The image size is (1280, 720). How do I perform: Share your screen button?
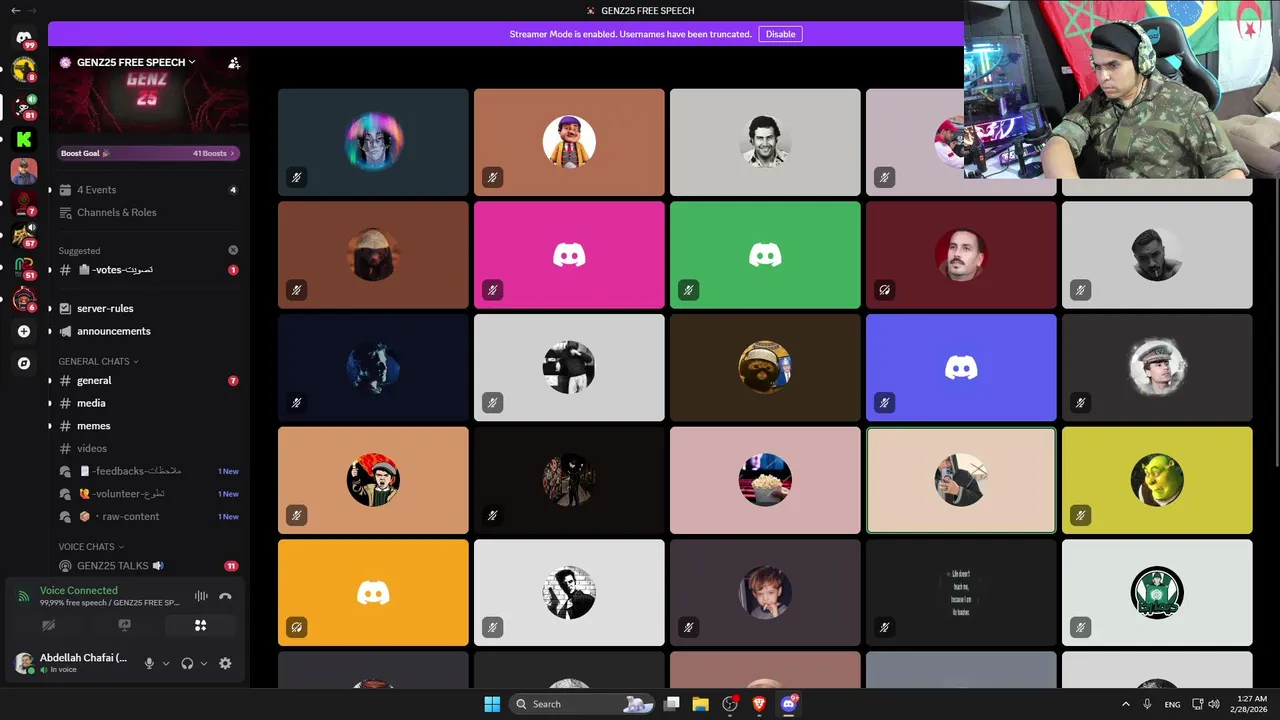click(x=124, y=625)
